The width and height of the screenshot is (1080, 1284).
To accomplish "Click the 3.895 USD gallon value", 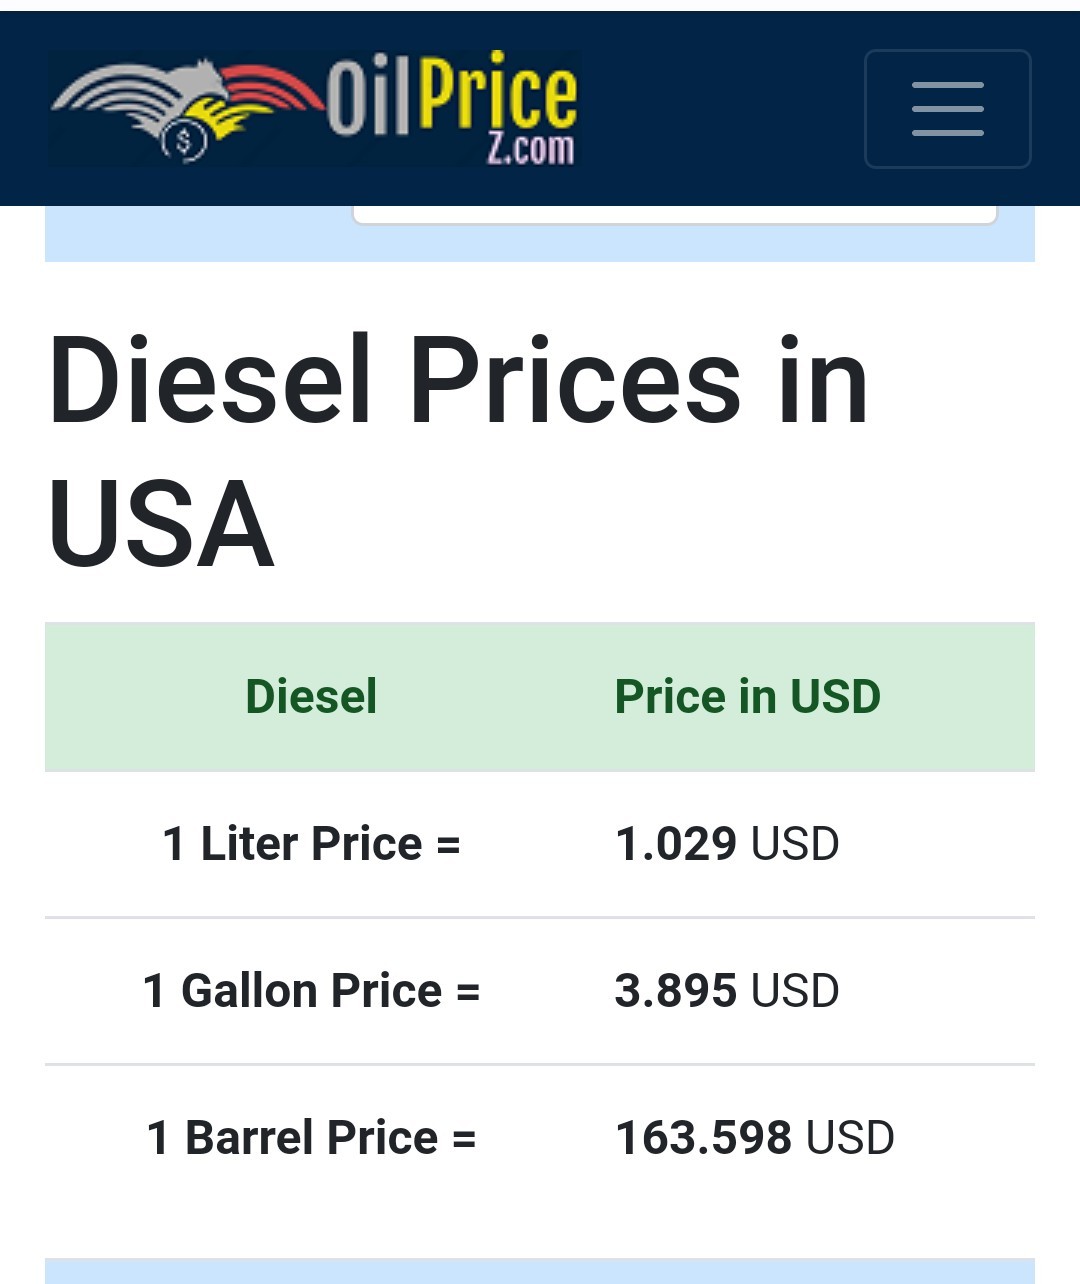I will point(727,991).
